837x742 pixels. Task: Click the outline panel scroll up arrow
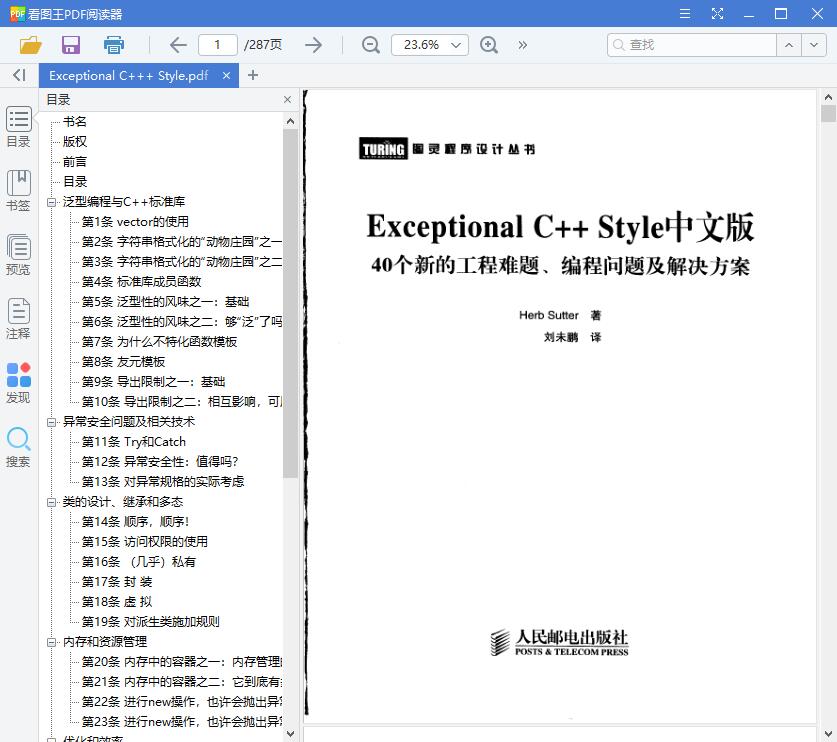pos(290,121)
